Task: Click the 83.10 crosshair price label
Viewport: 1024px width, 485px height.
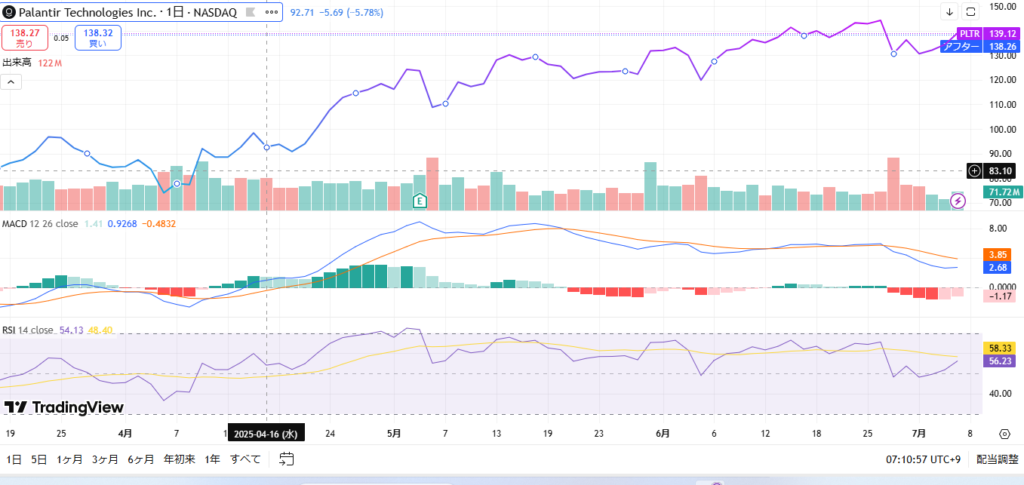Action: pyautogui.click(x=1000, y=170)
